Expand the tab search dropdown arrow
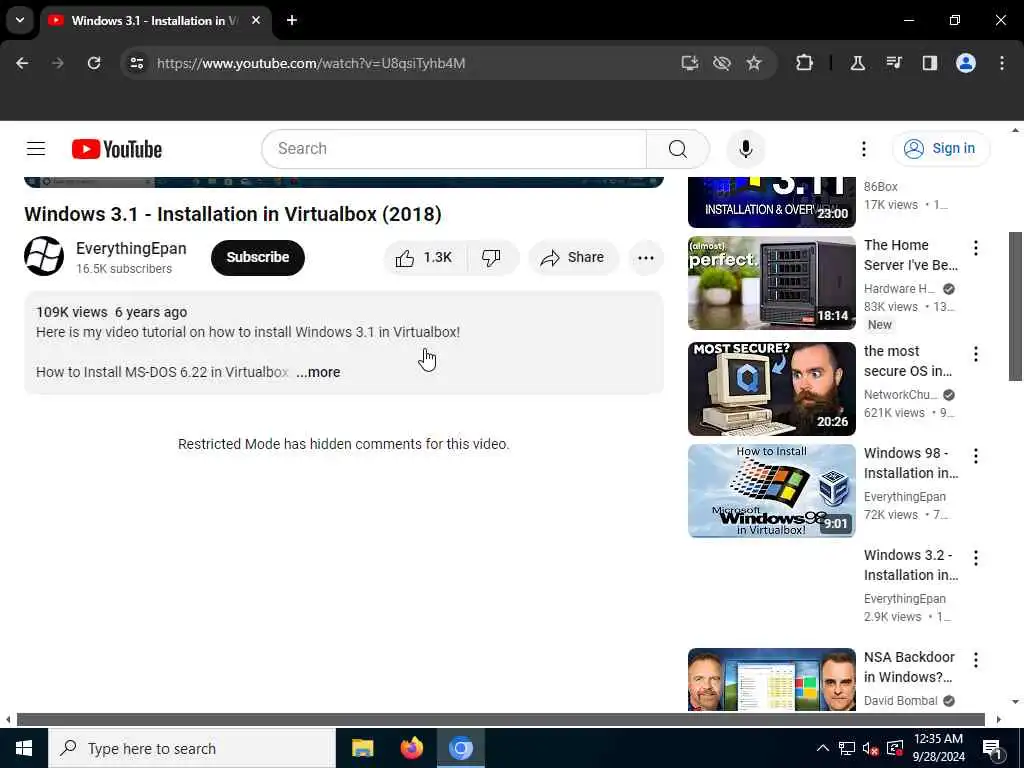This screenshot has width=1024, height=768. click(20, 20)
